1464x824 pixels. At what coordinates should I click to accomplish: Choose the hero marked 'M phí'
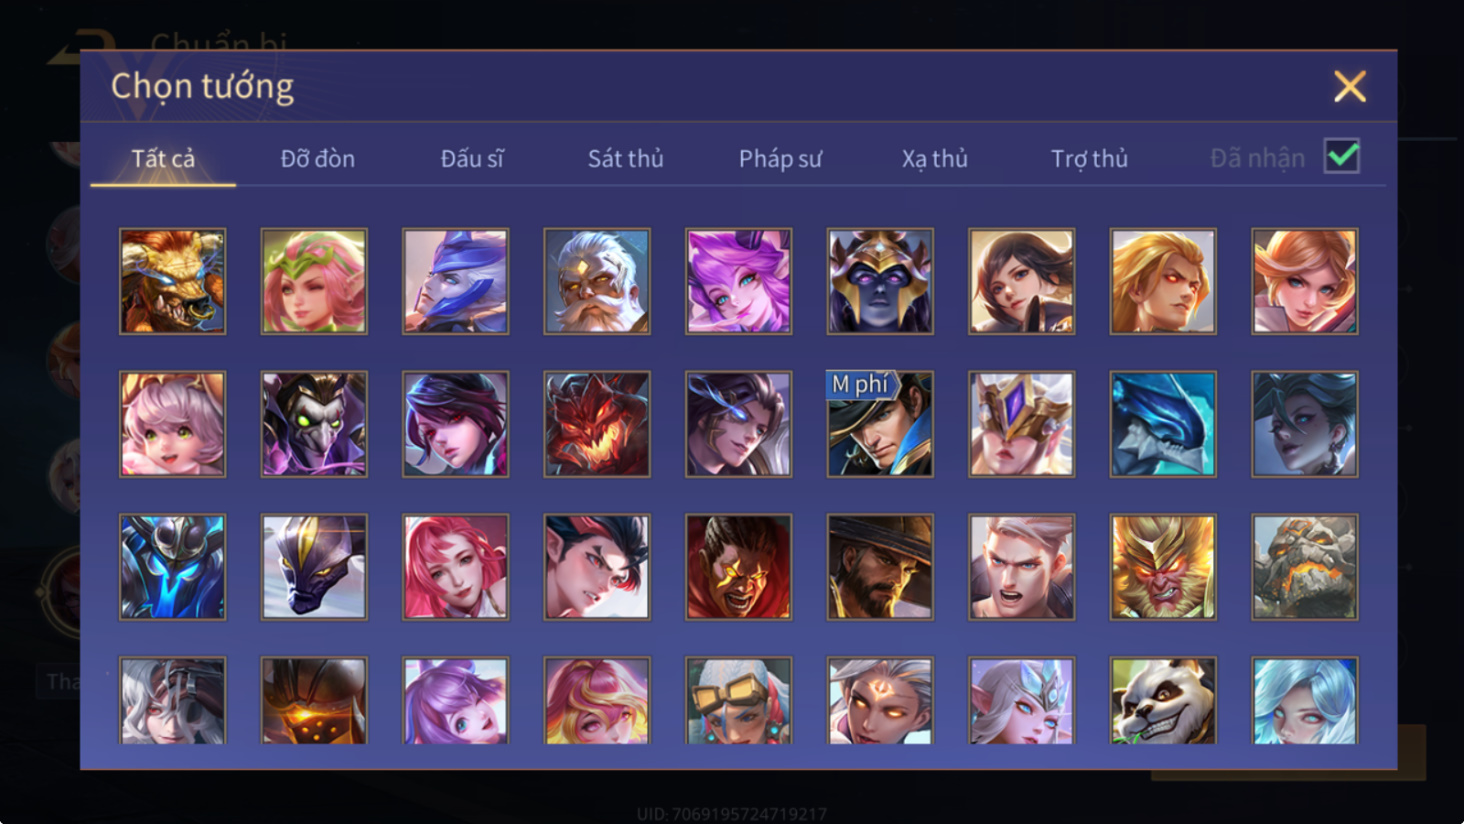(x=880, y=424)
